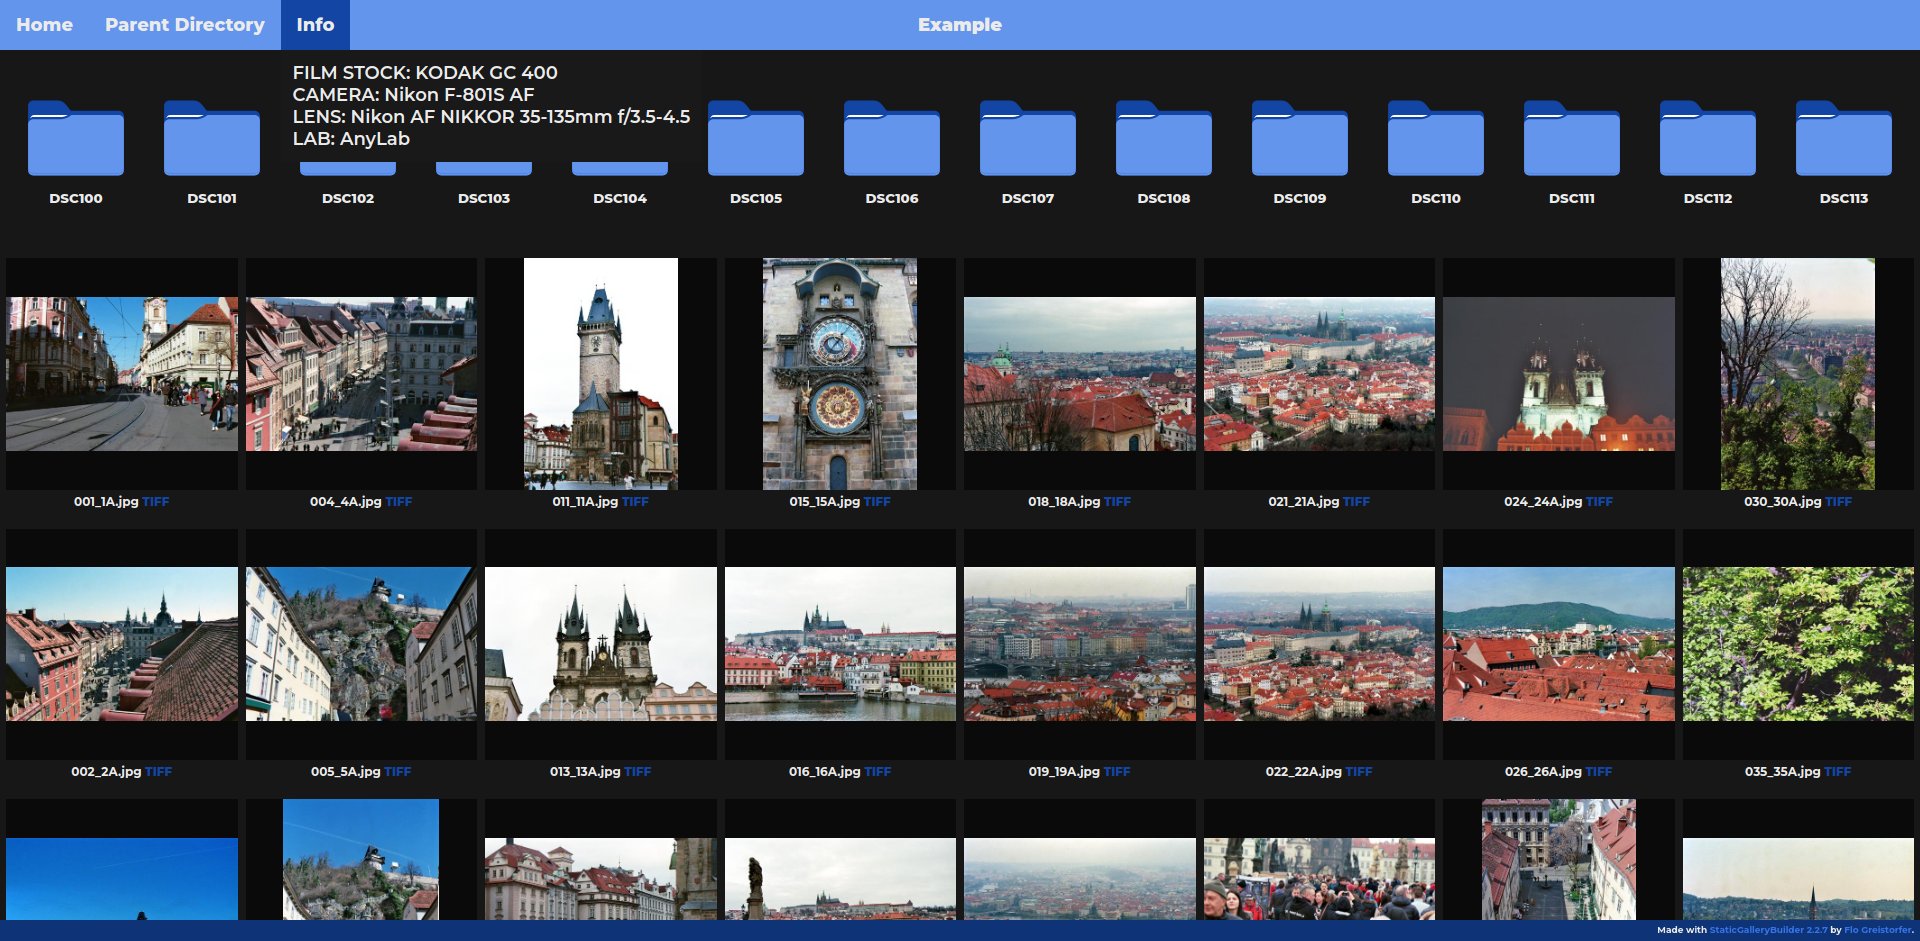
Task: Open the twin-spire church photo 013_13A.jpg
Action: [601, 644]
